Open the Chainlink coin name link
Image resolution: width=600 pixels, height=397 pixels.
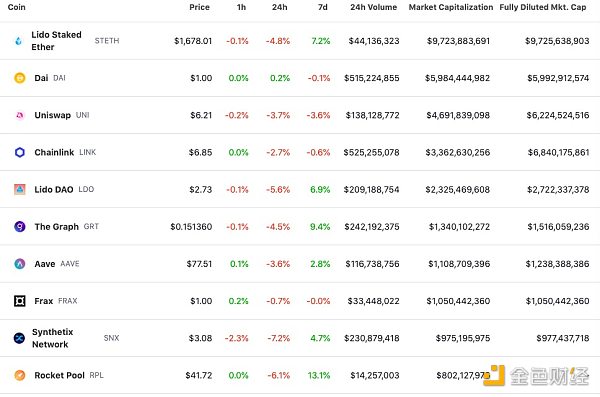(x=54, y=152)
